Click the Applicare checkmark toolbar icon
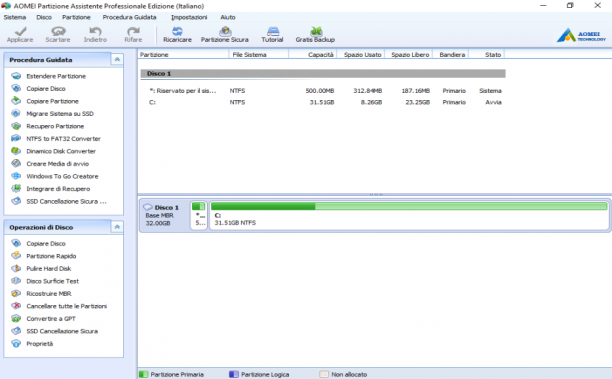 coord(20,31)
